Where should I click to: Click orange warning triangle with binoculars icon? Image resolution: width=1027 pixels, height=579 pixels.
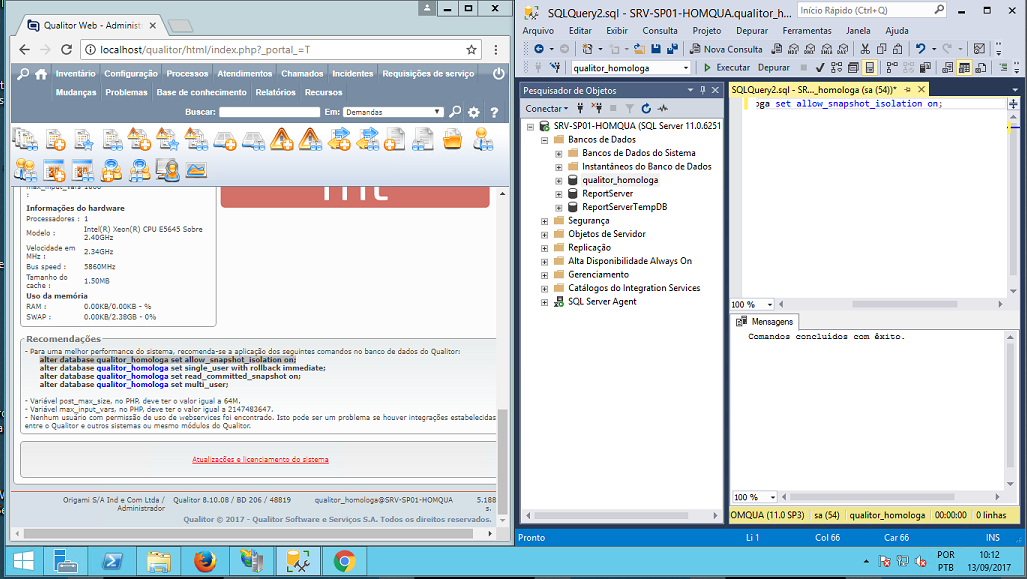pyautogui.click(x=310, y=140)
